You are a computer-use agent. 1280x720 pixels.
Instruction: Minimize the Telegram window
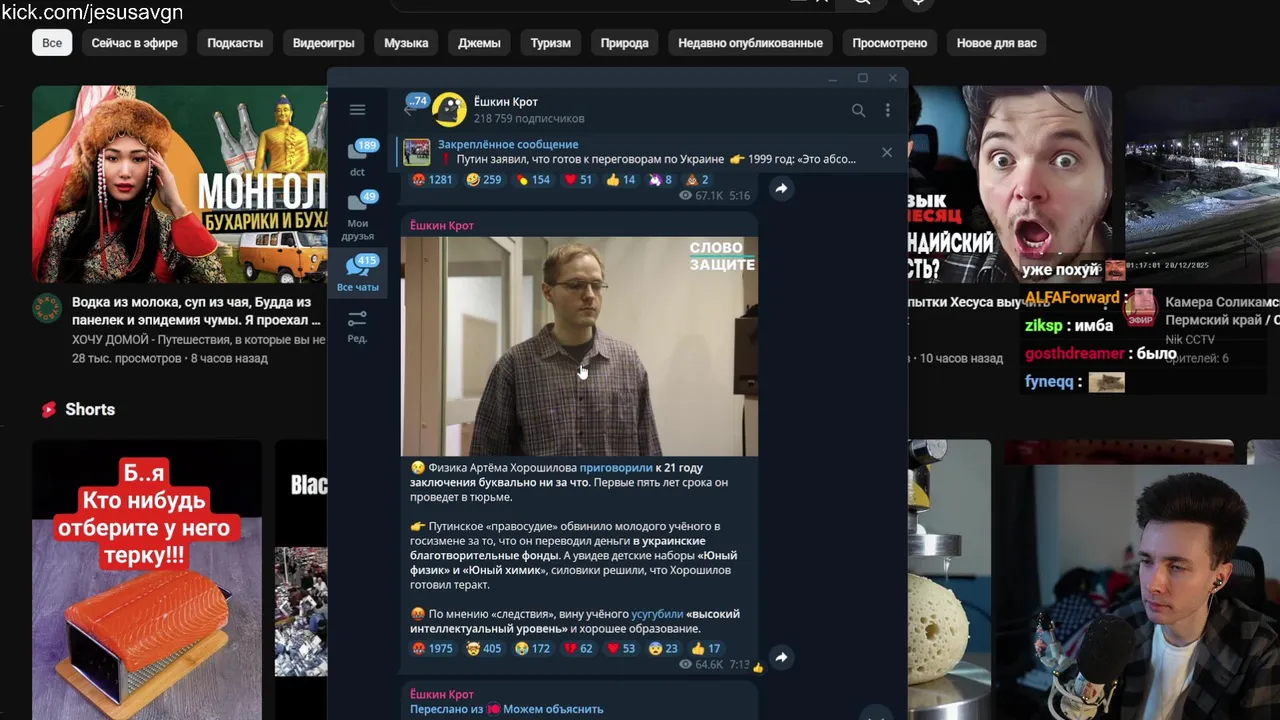click(x=832, y=78)
